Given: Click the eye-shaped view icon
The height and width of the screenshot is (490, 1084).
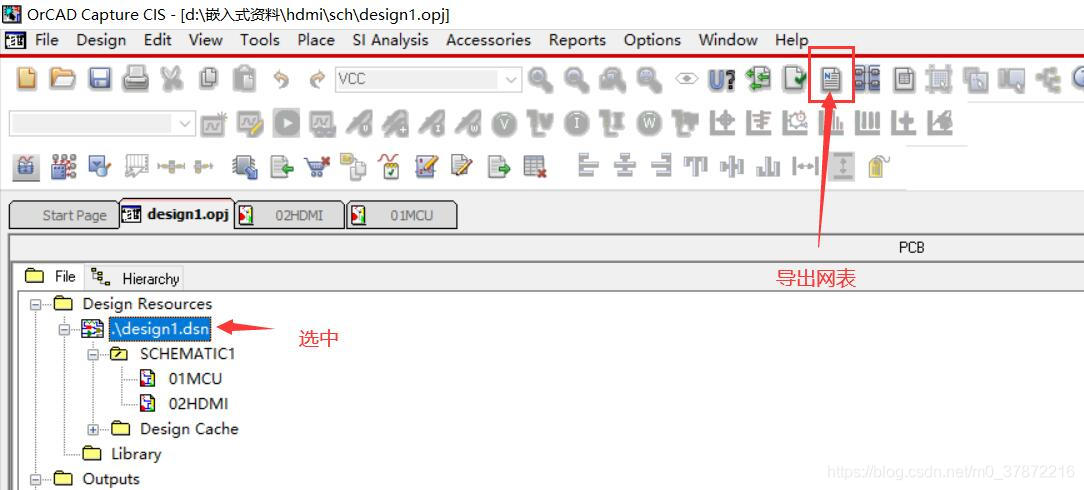Looking at the screenshot, I should click(x=686, y=79).
